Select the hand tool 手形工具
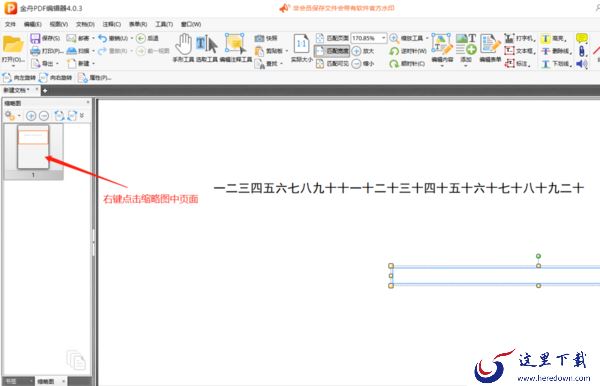 [x=183, y=48]
